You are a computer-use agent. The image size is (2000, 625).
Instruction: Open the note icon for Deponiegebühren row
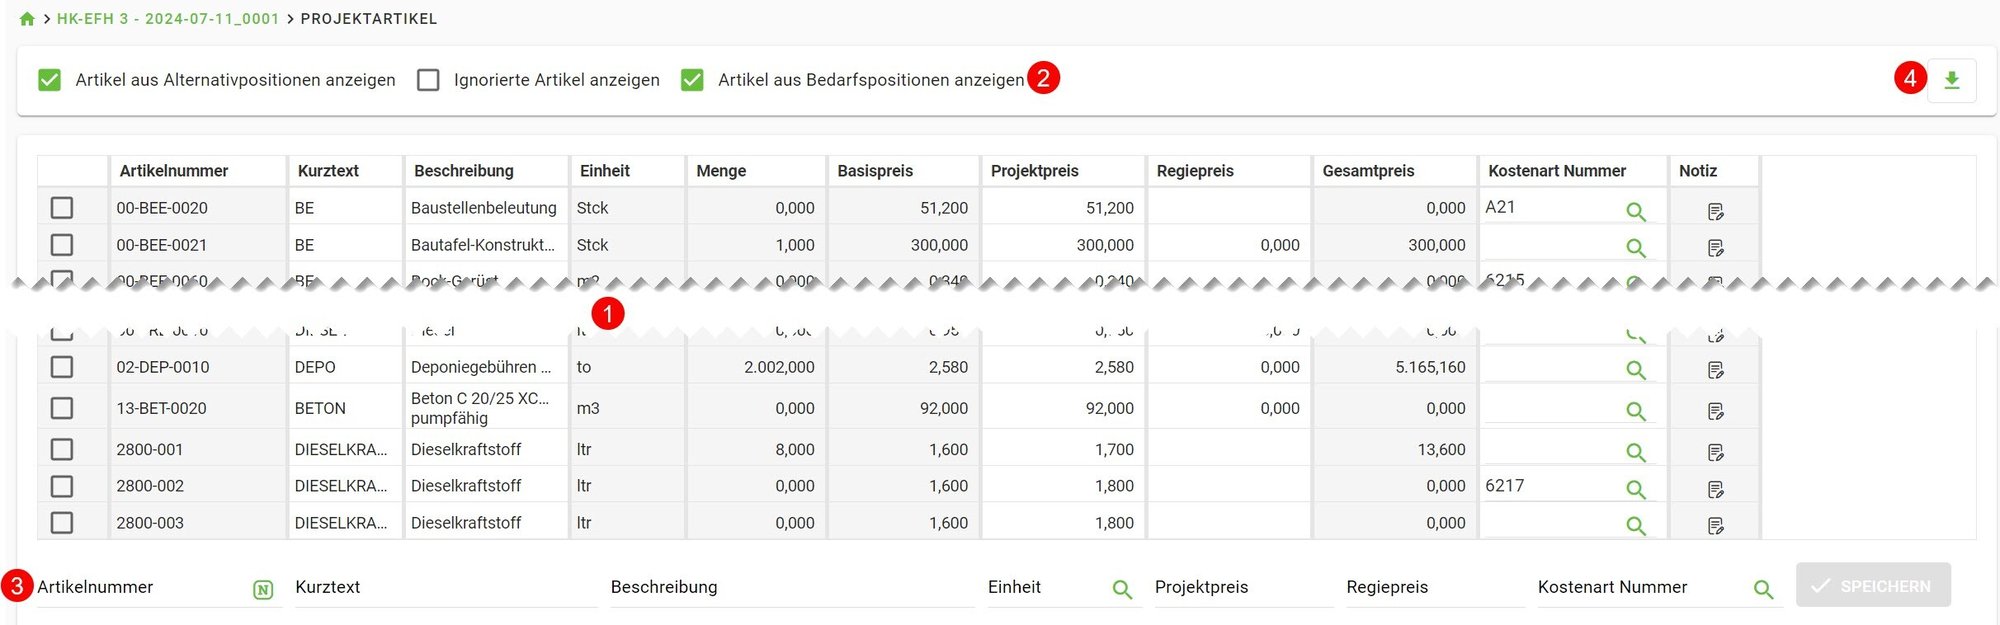point(1714,368)
